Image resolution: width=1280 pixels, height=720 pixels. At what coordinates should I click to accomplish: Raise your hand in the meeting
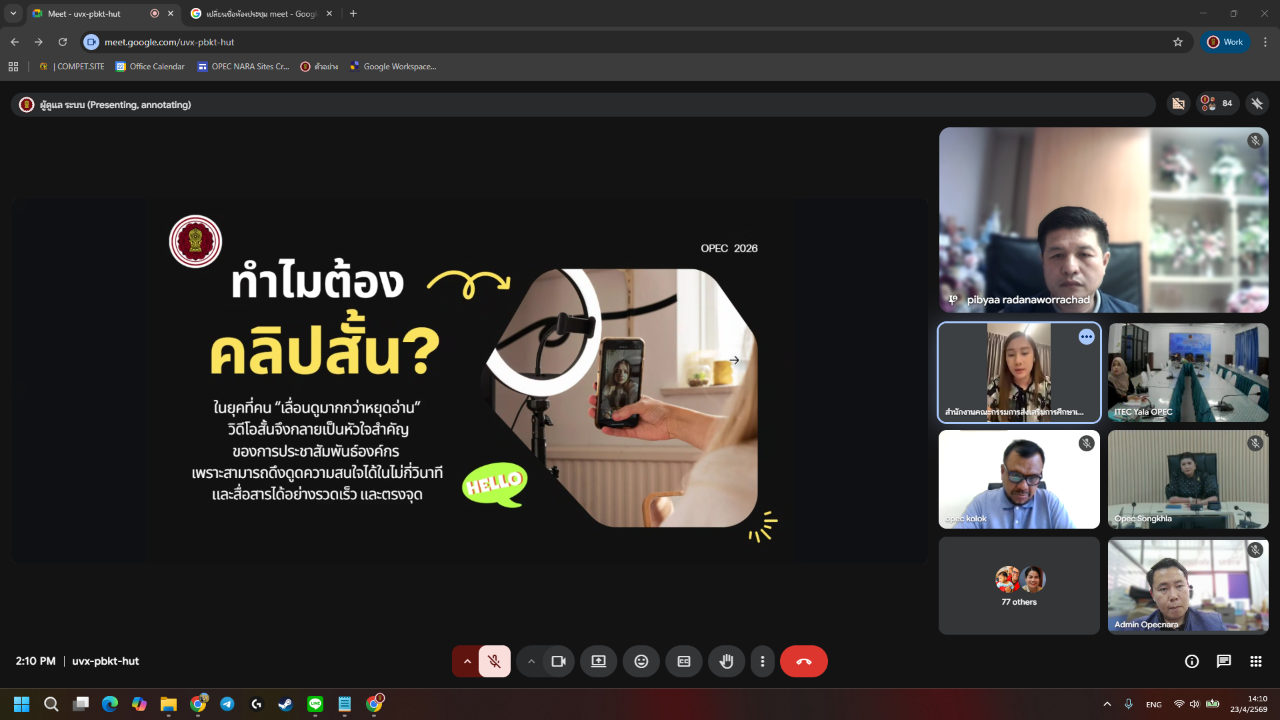pyautogui.click(x=727, y=661)
